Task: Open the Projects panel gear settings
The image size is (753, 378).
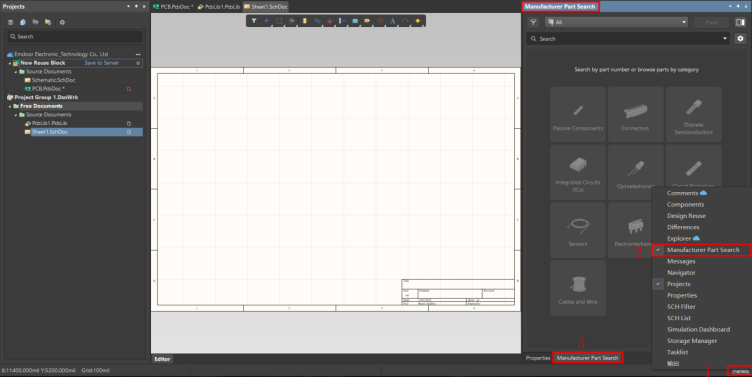Action: [x=62, y=22]
